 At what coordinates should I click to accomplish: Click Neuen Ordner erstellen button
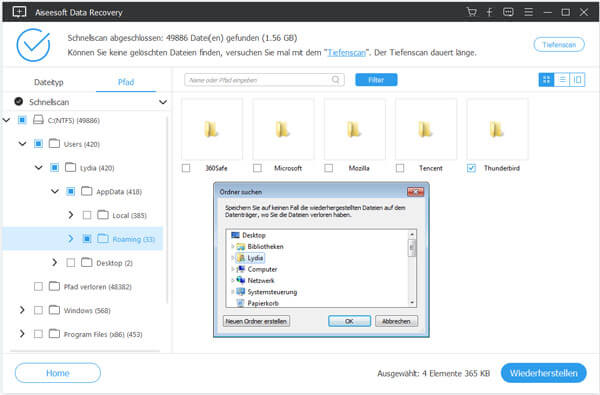click(256, 321)
